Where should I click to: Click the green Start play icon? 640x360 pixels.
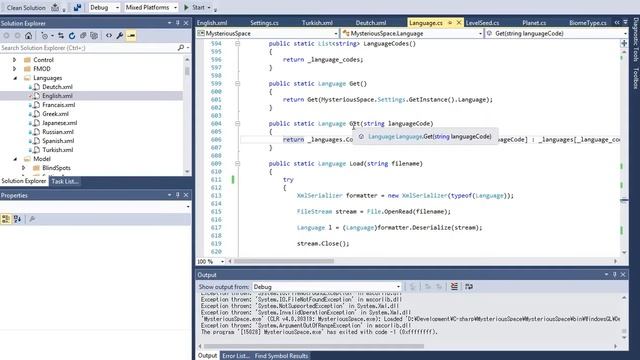pos(186,7)
